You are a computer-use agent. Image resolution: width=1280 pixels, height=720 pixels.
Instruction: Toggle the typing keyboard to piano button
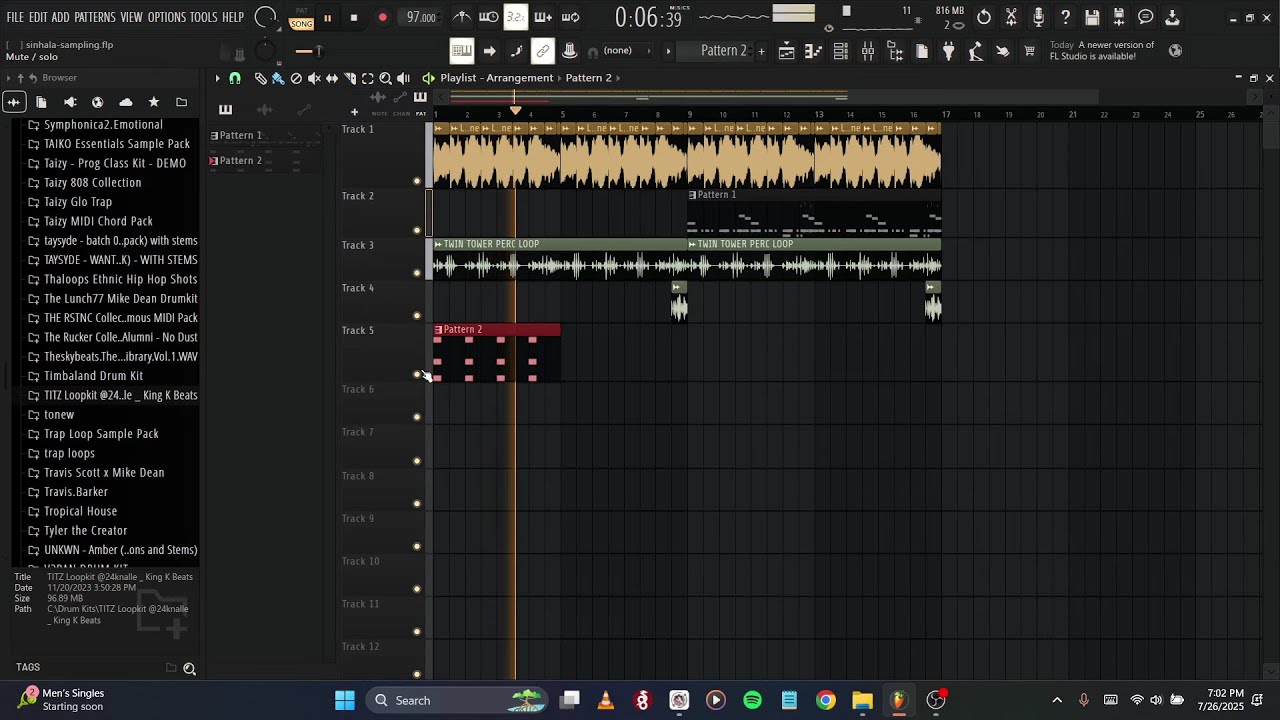click(x=462, y=51)
